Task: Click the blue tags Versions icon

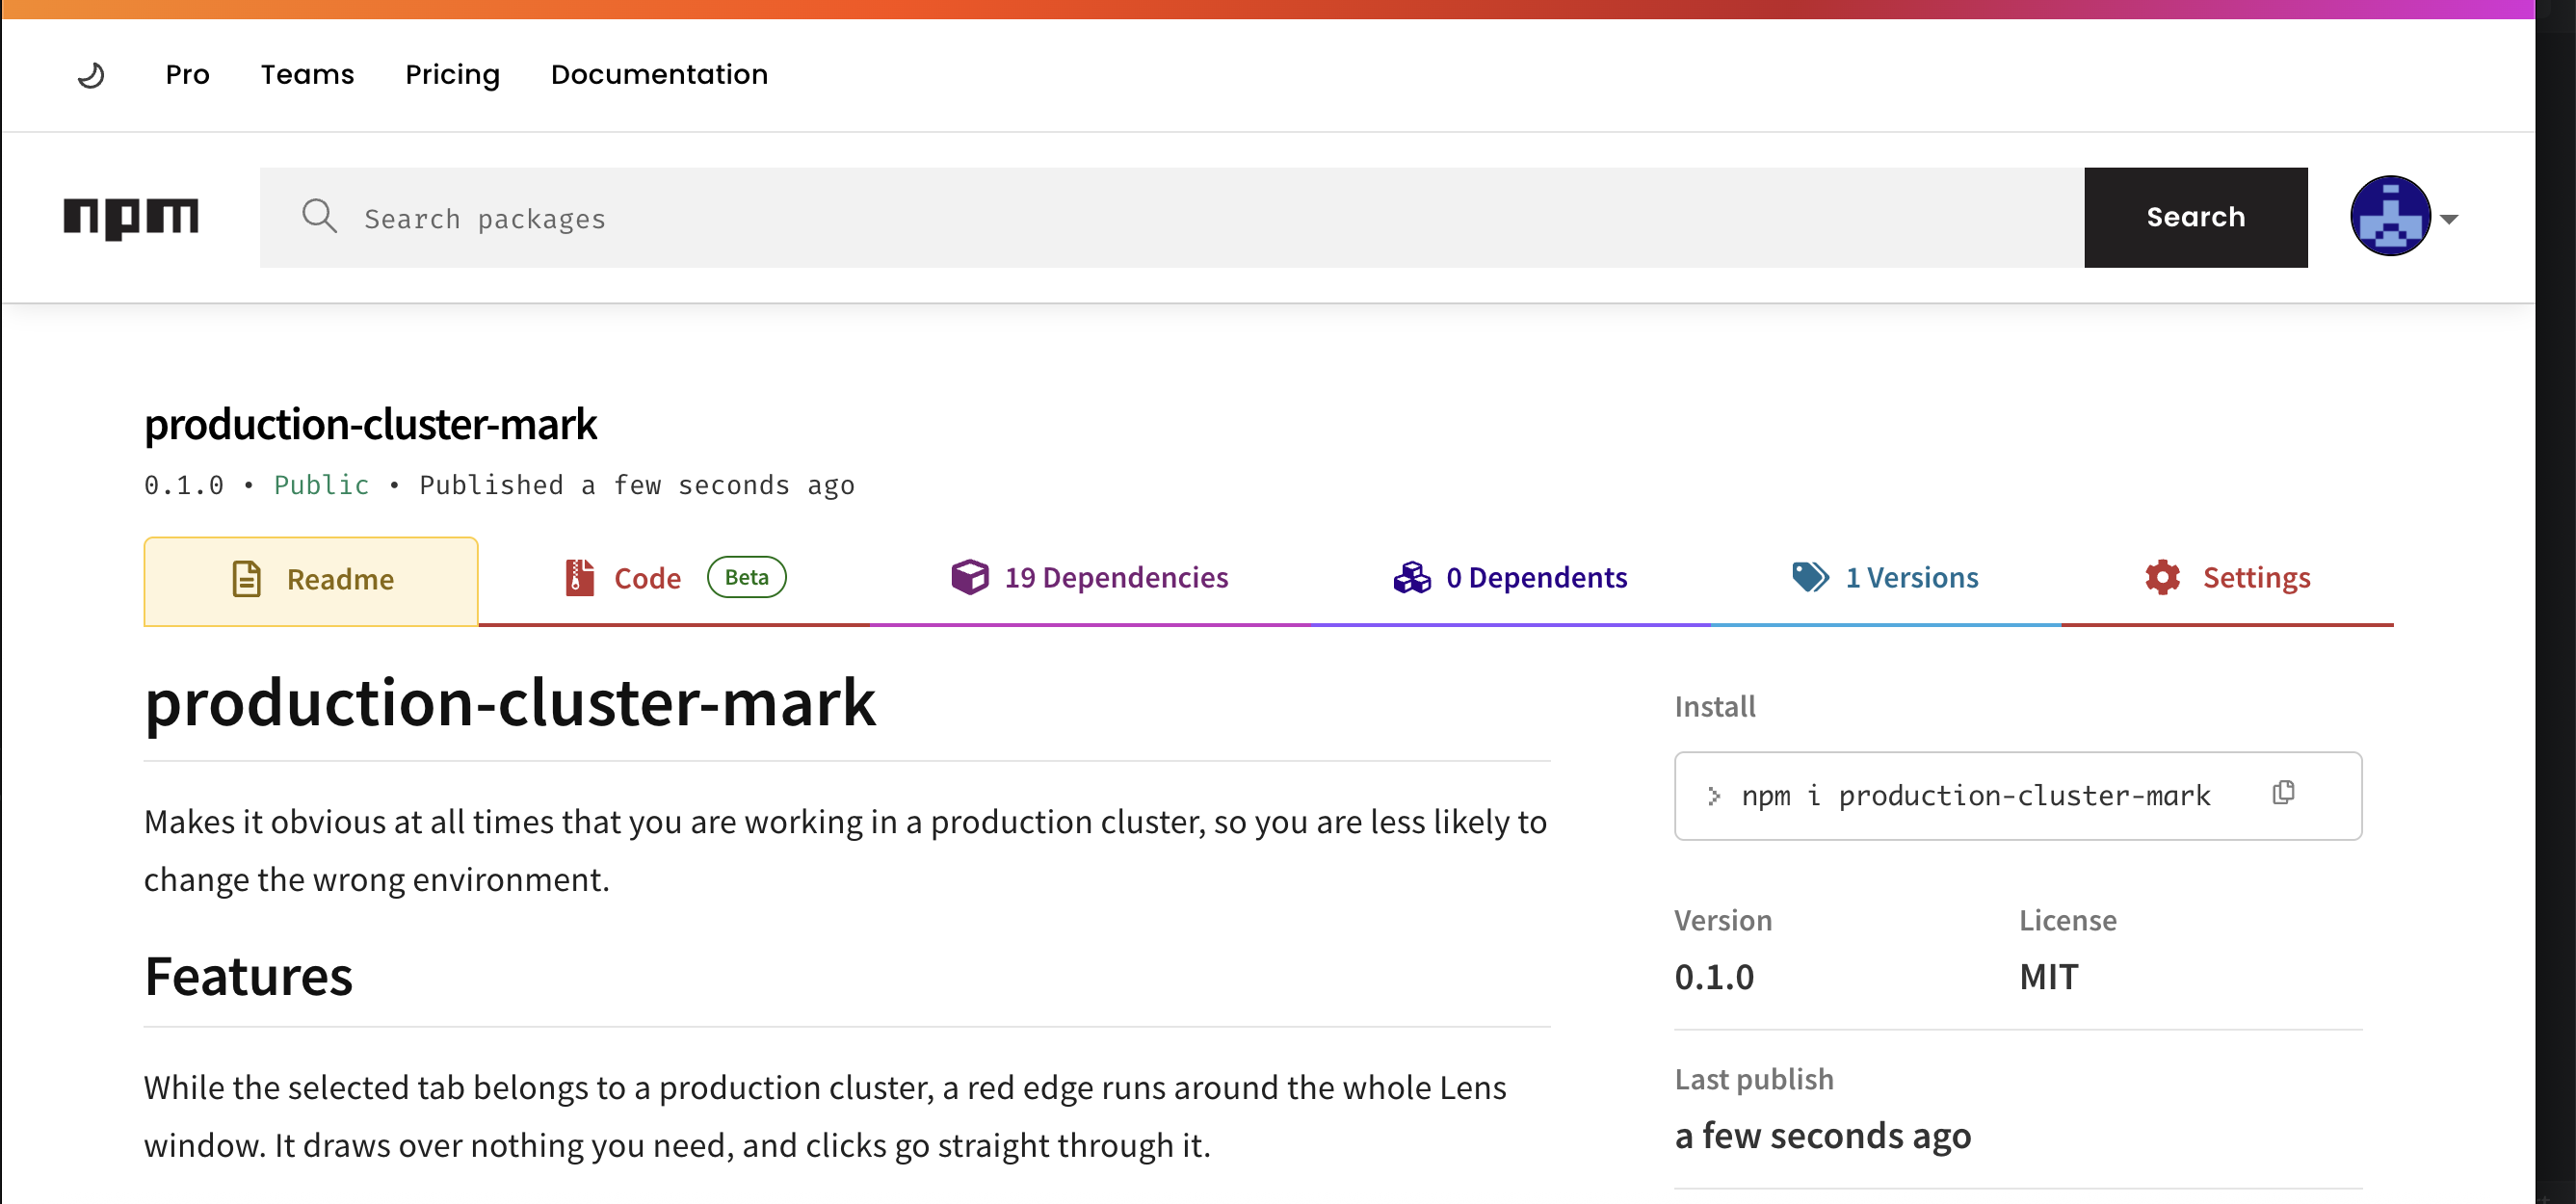Action: [x=1810, y=577]
